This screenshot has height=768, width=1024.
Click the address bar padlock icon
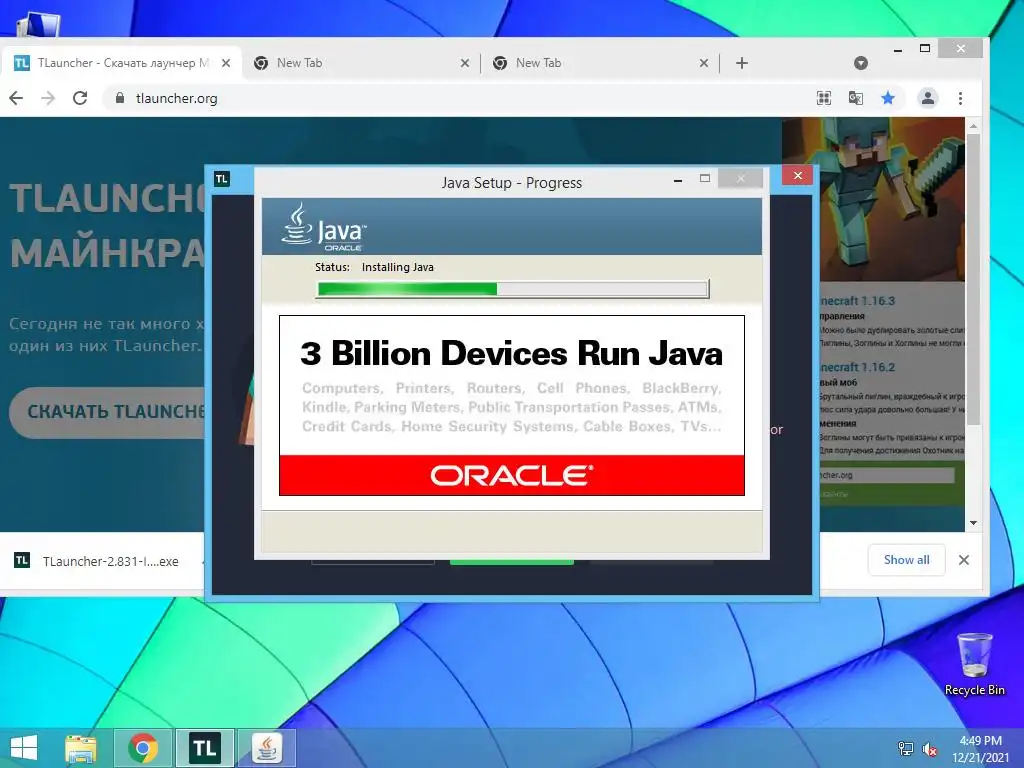pos(120,98)
